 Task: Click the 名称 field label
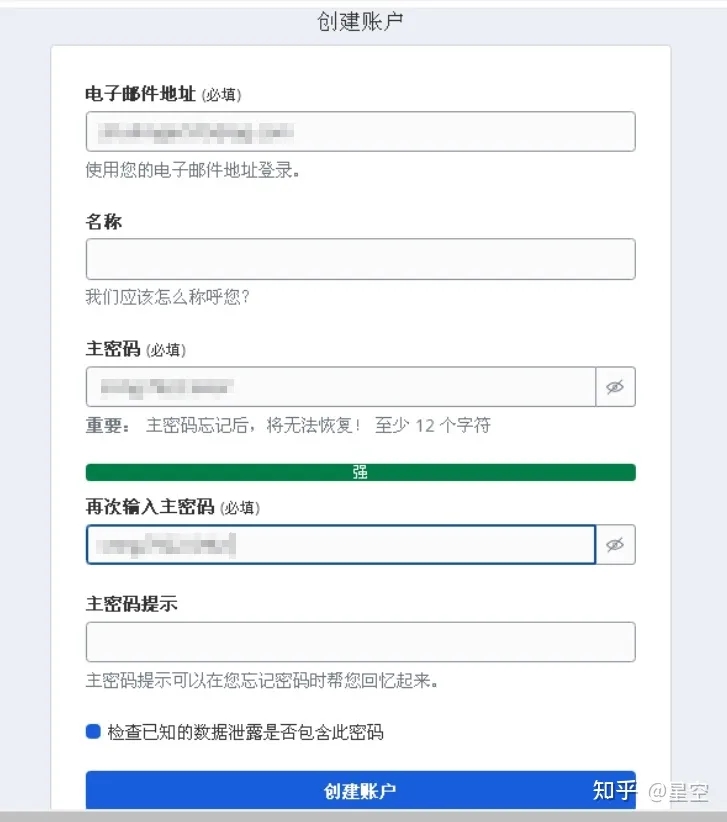point(104,222)
